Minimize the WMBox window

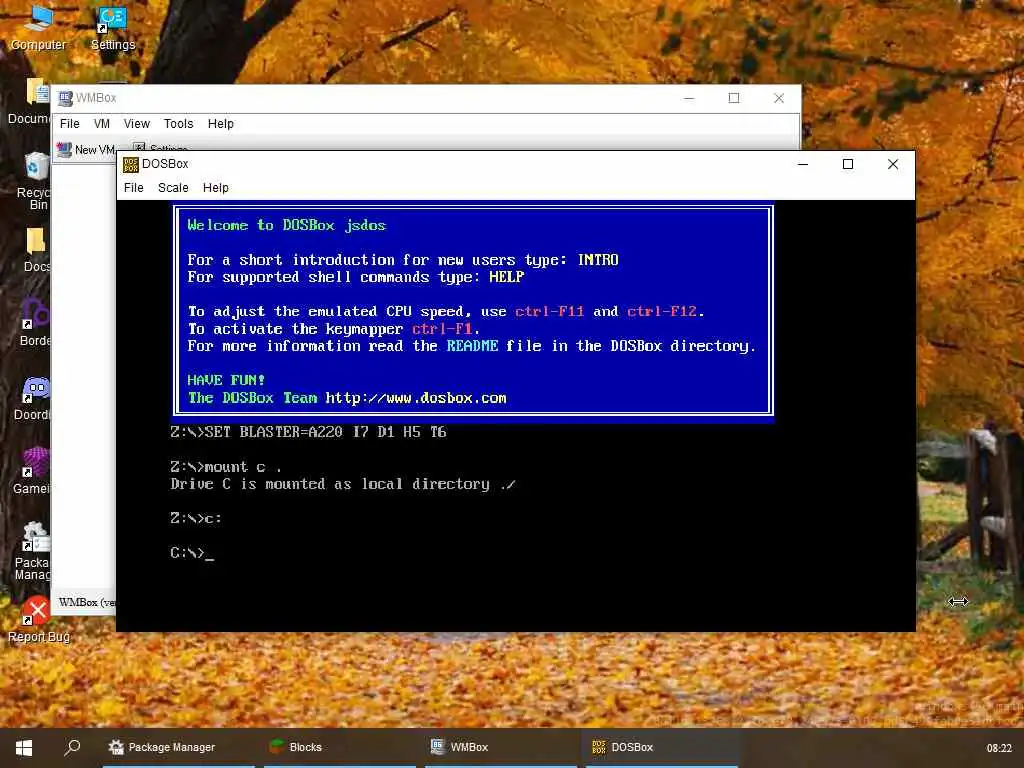point(689,98)
